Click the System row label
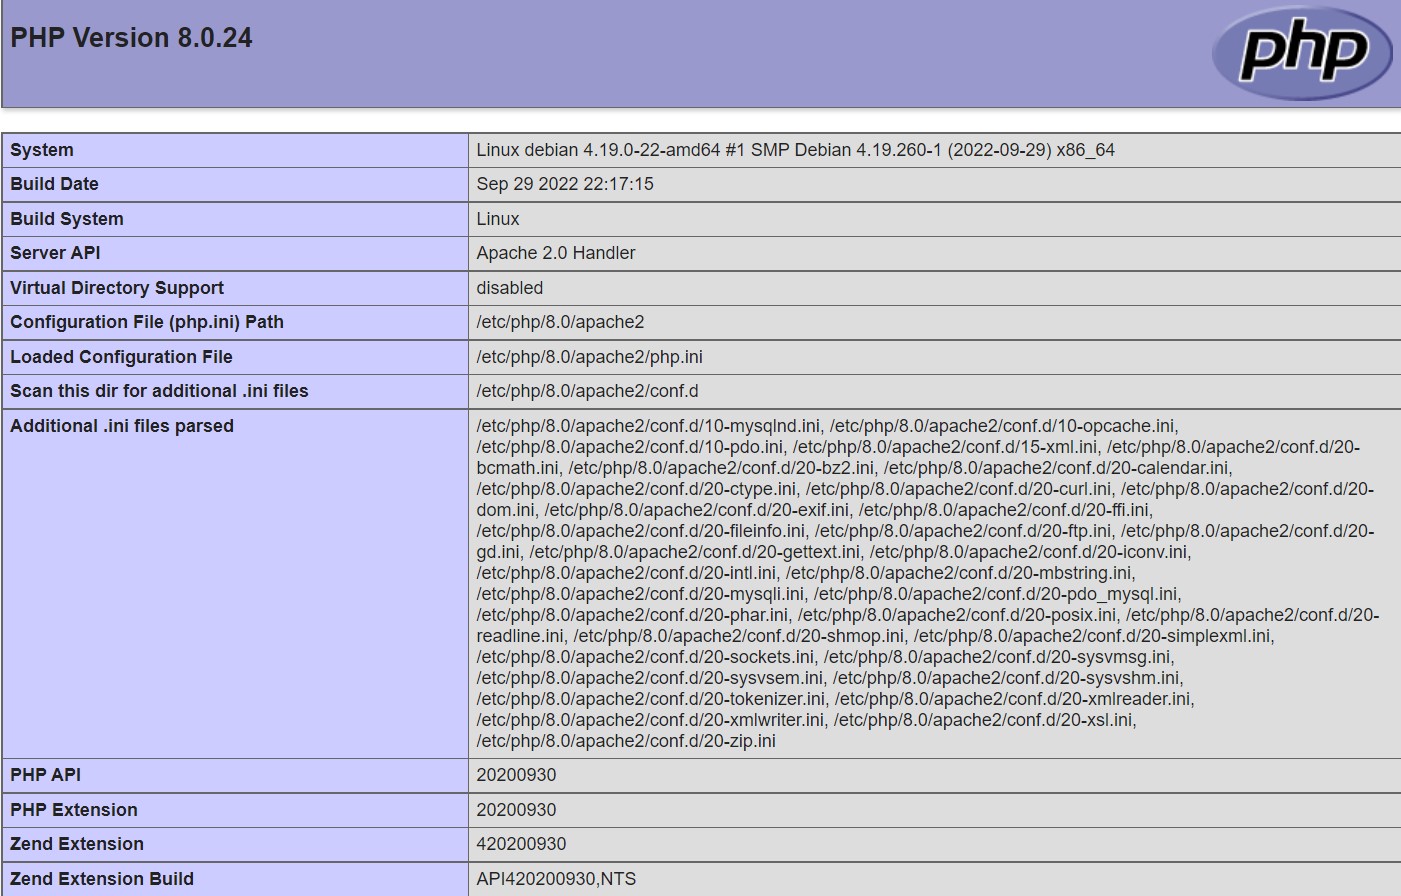This screenshot has height=896, width=1401. pyautogui.click(x=42, y=150)
